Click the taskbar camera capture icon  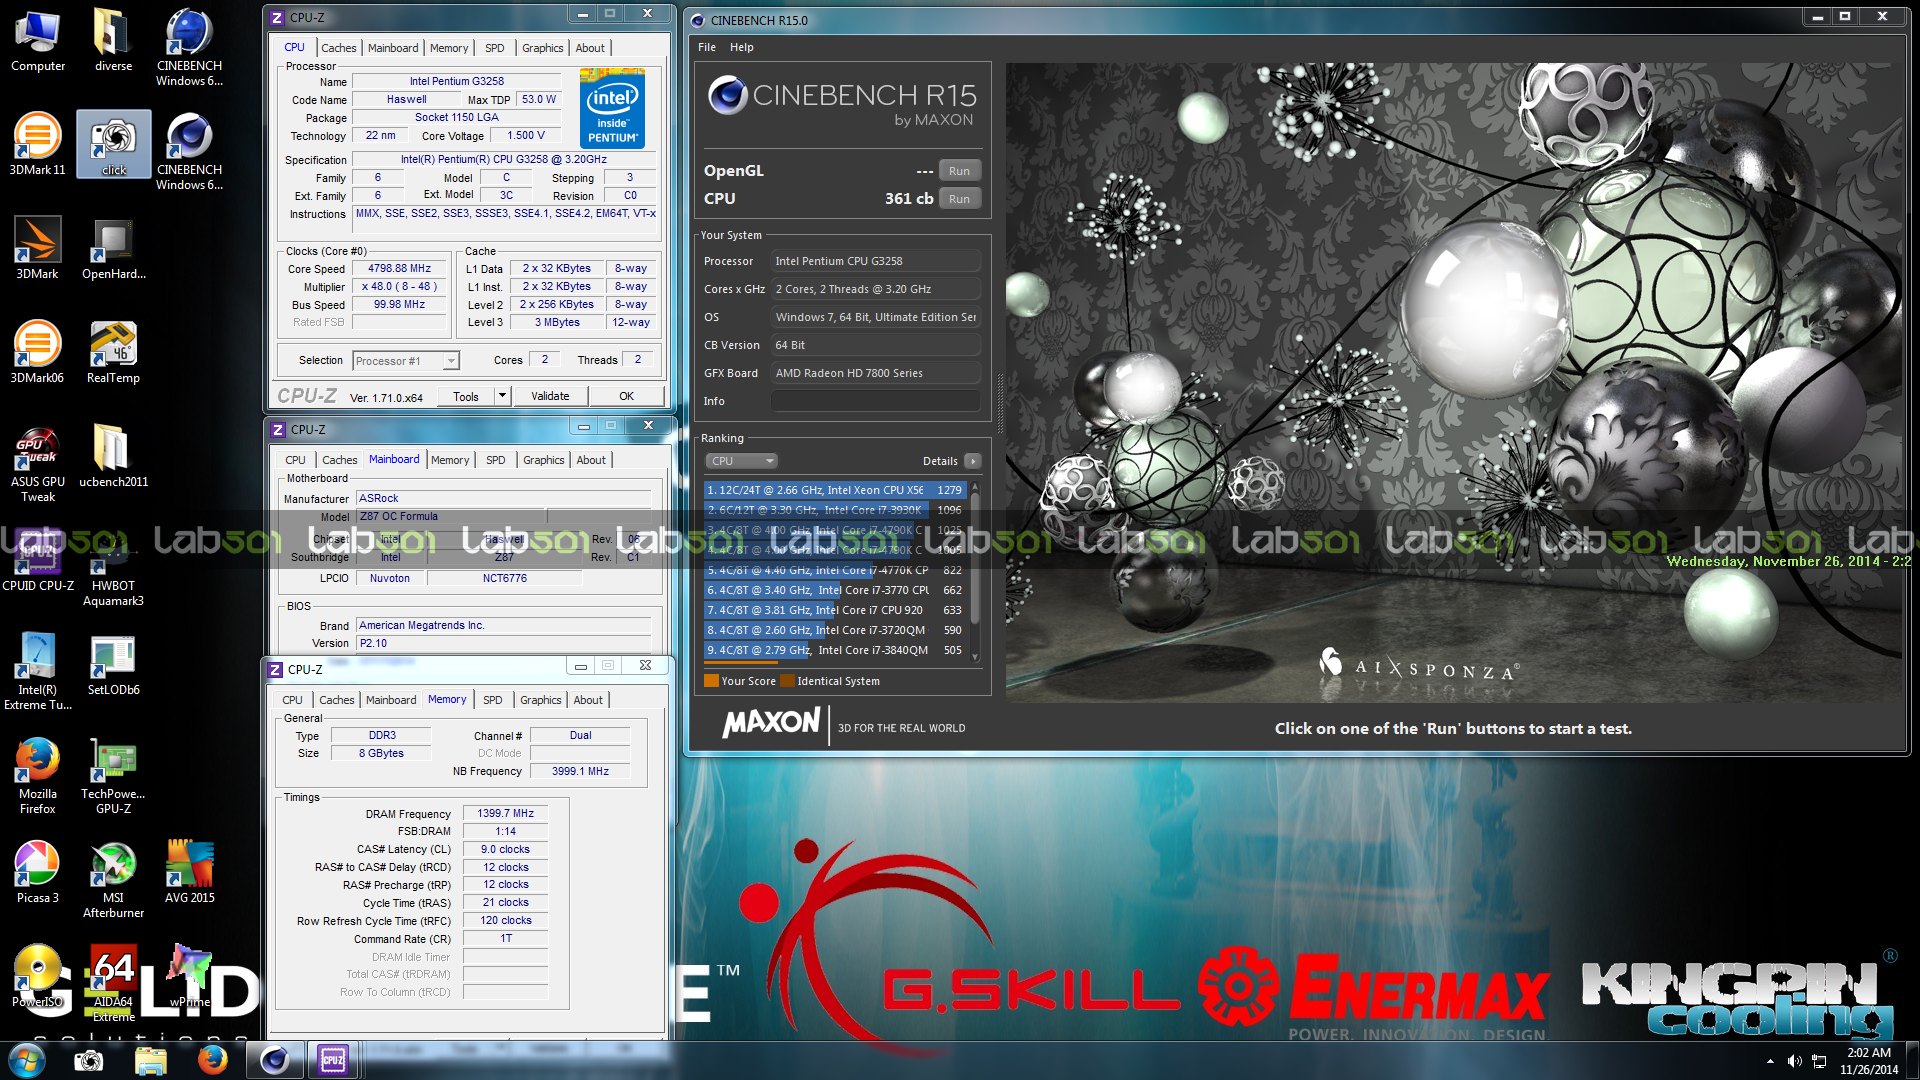click(88, 1060)
